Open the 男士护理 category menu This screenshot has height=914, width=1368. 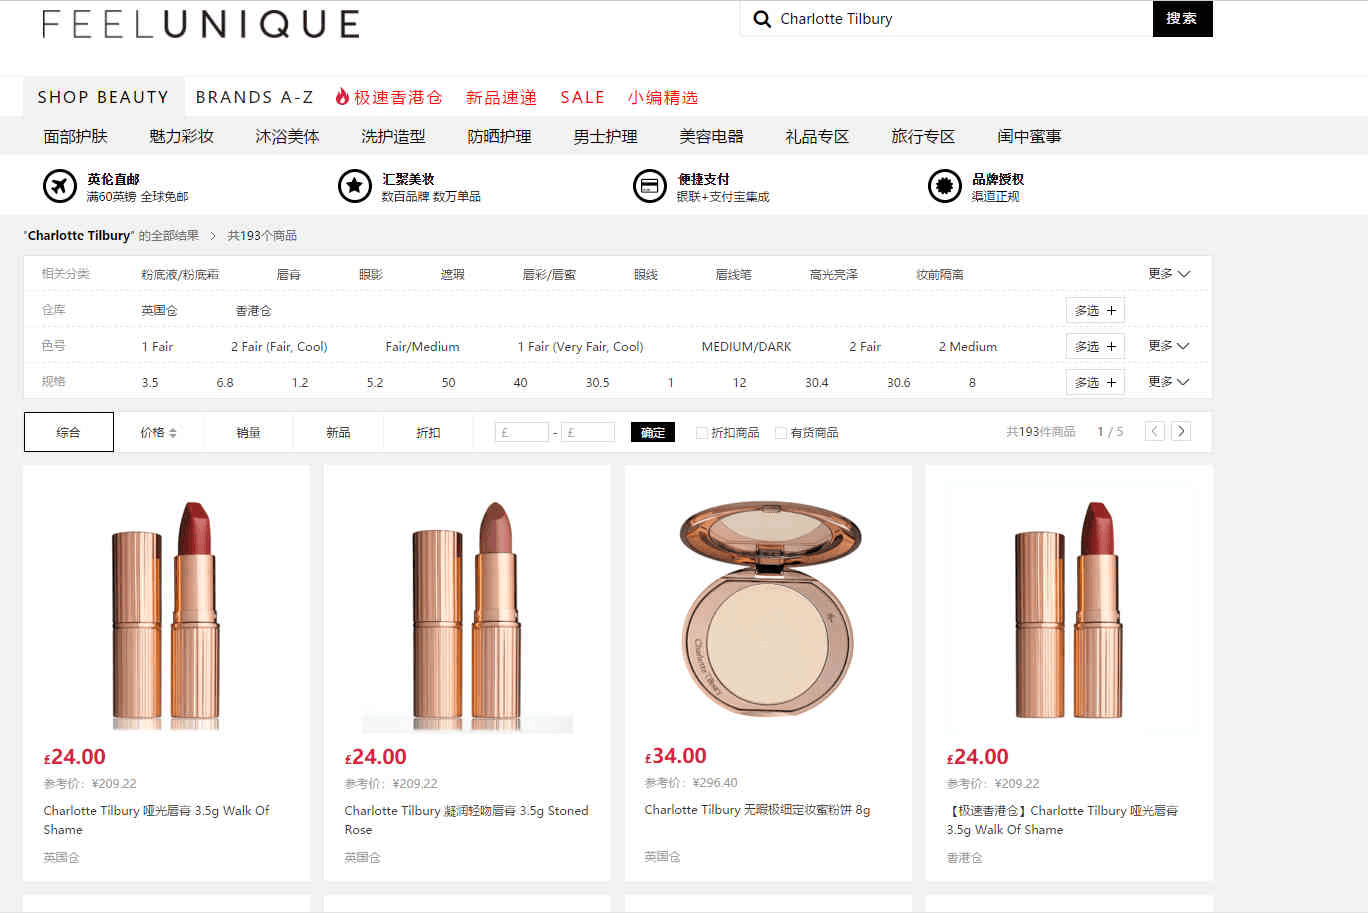click(605, 136)
